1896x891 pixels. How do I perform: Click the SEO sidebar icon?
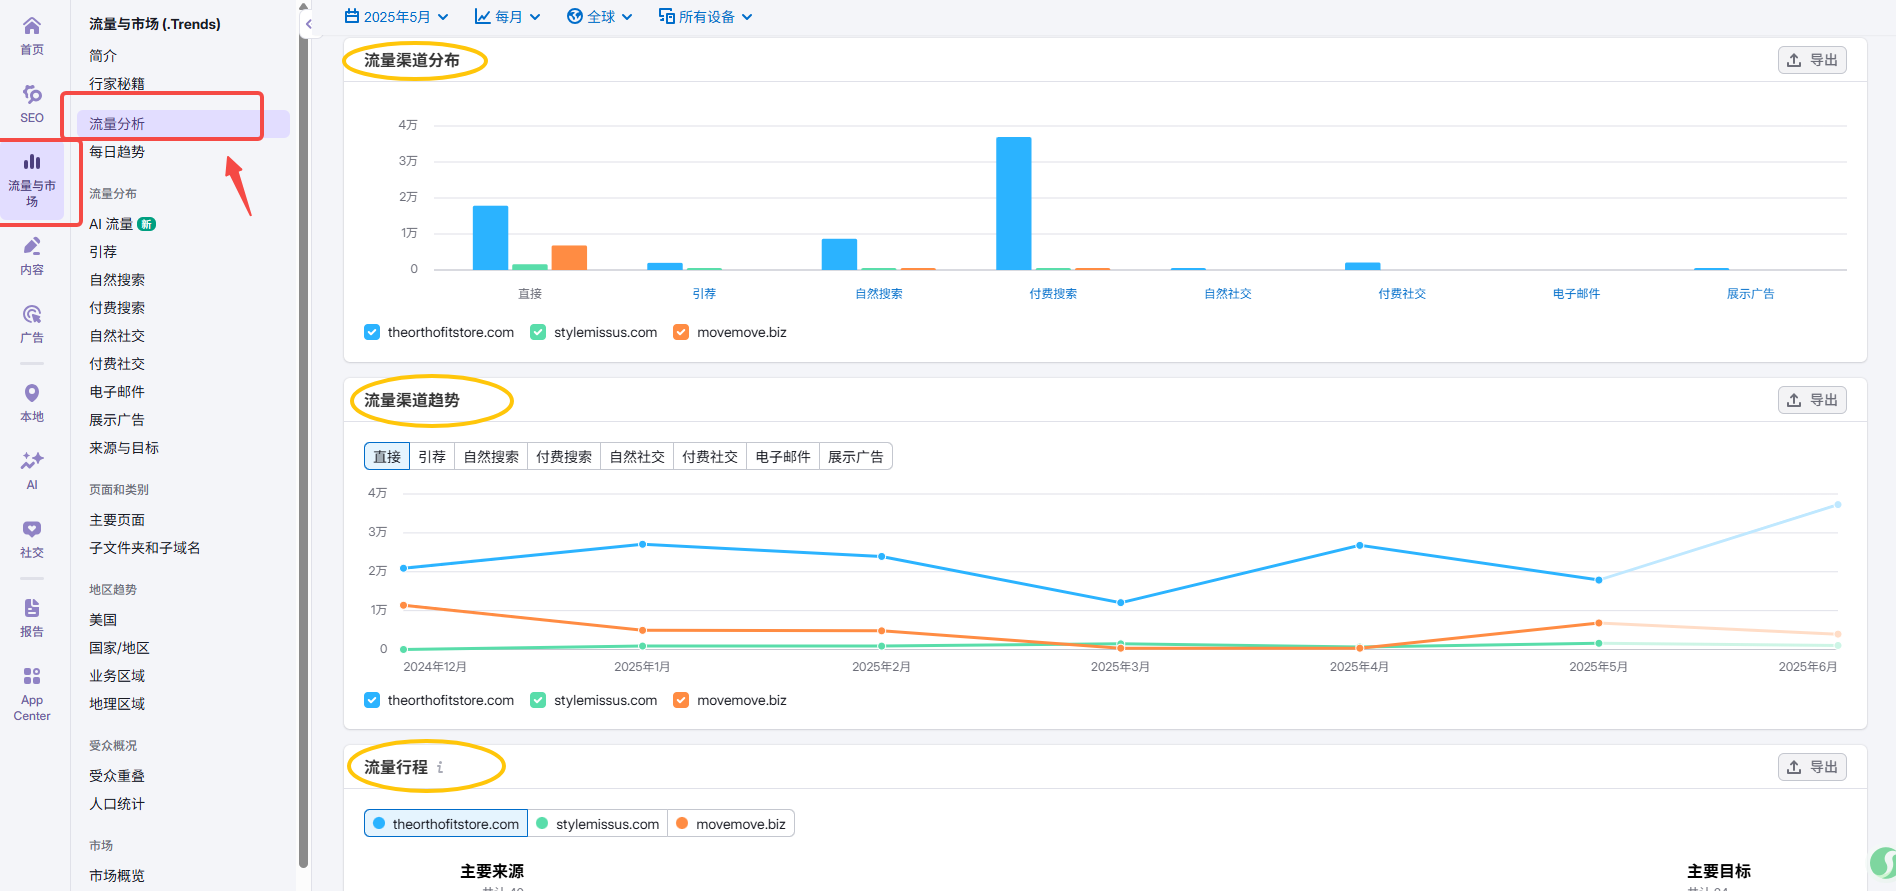point(32,103)
